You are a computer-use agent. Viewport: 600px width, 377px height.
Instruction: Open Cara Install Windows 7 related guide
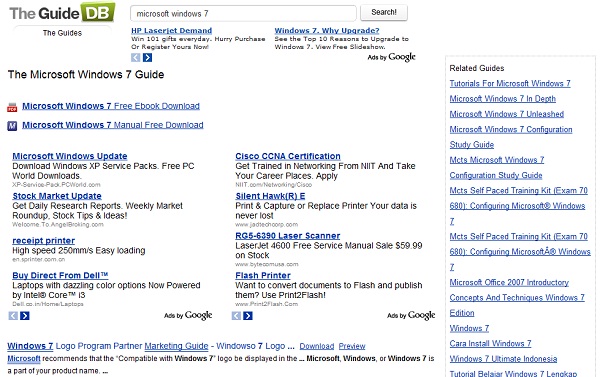[x=491, y=344]
